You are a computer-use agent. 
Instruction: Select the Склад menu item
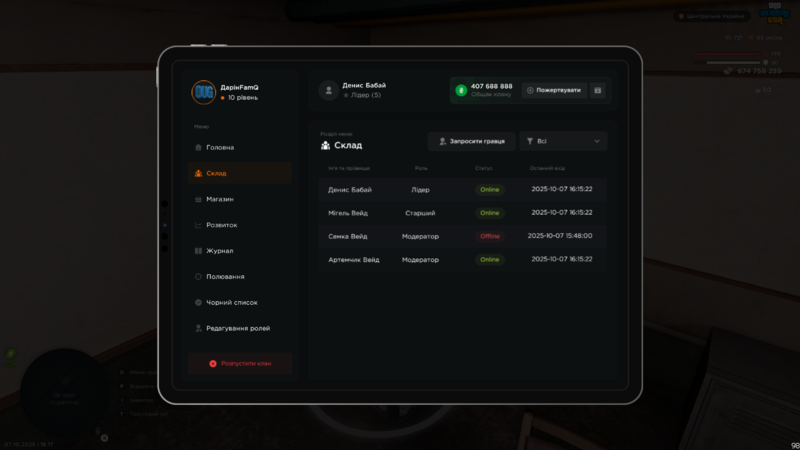pyautogui.click(x=239, y=173)
